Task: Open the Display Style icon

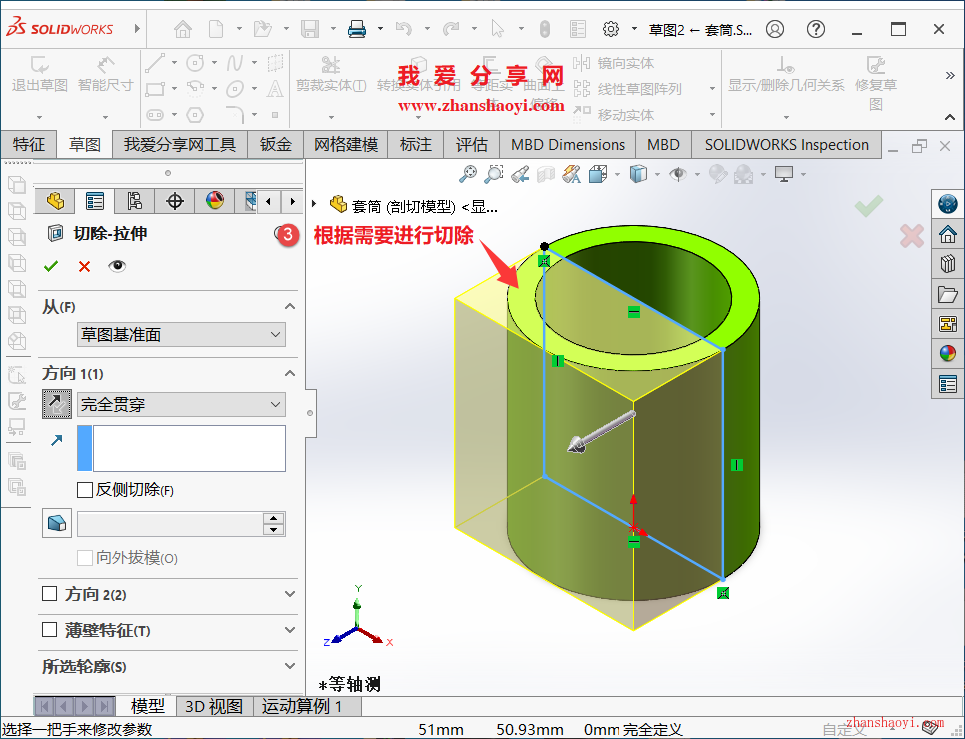Action: pos(638,174)
